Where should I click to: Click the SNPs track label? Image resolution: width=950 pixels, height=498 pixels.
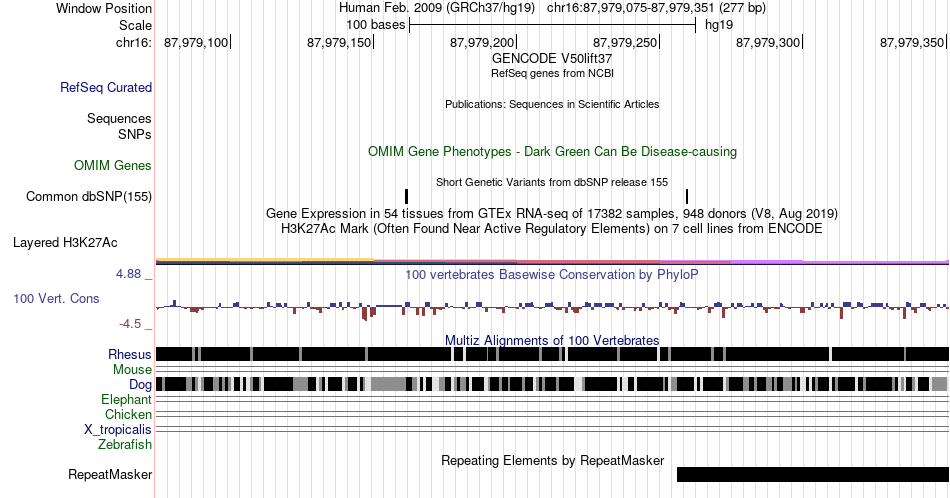click(135, 134)
